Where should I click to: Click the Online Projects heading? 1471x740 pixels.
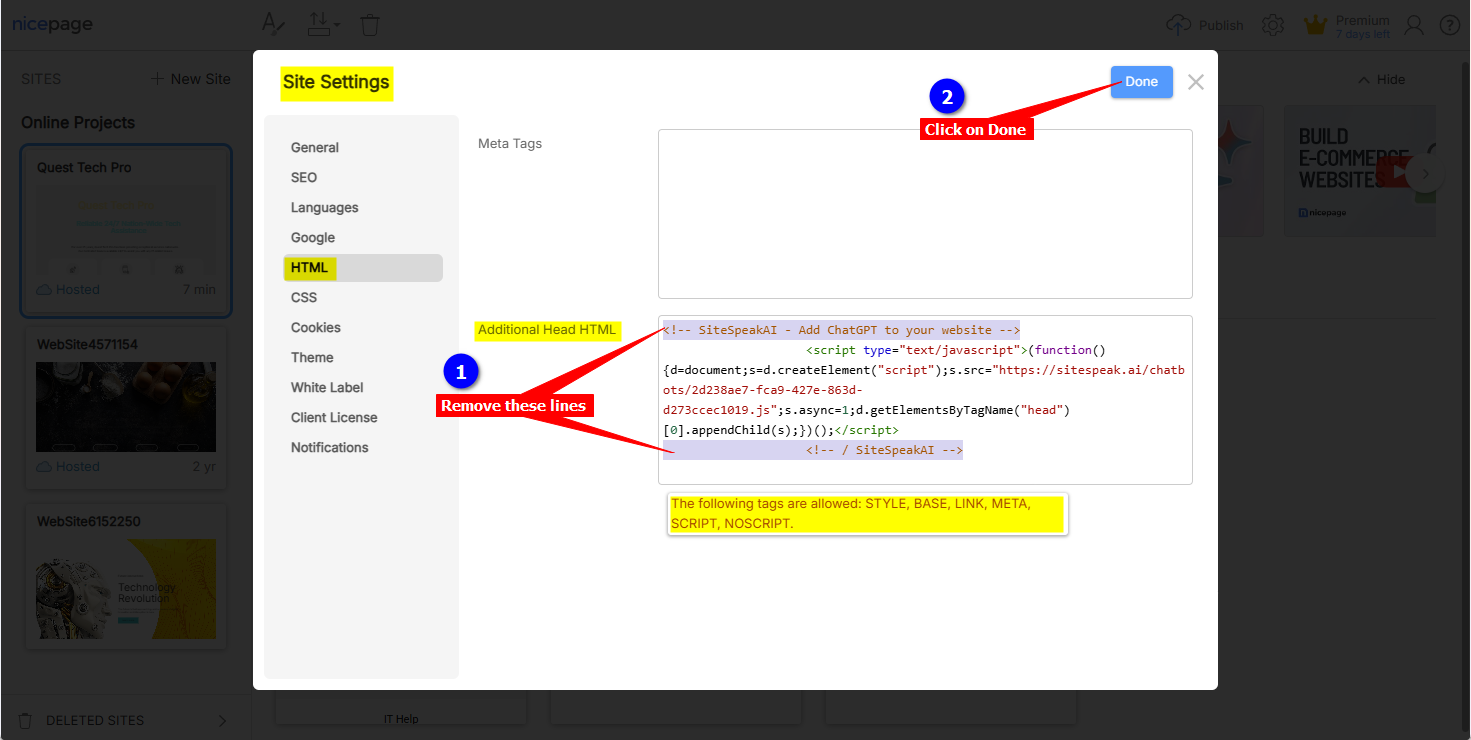tap(78, 122)
